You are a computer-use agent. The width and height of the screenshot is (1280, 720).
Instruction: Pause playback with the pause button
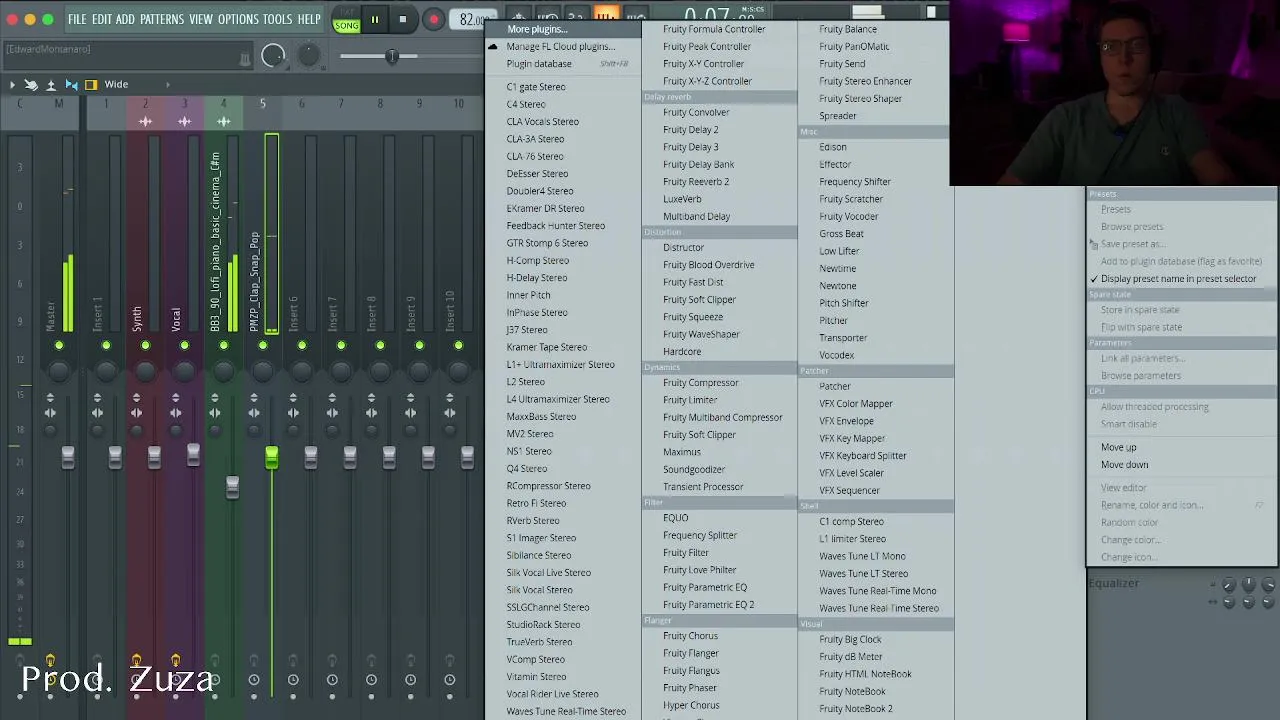[374, 19]
